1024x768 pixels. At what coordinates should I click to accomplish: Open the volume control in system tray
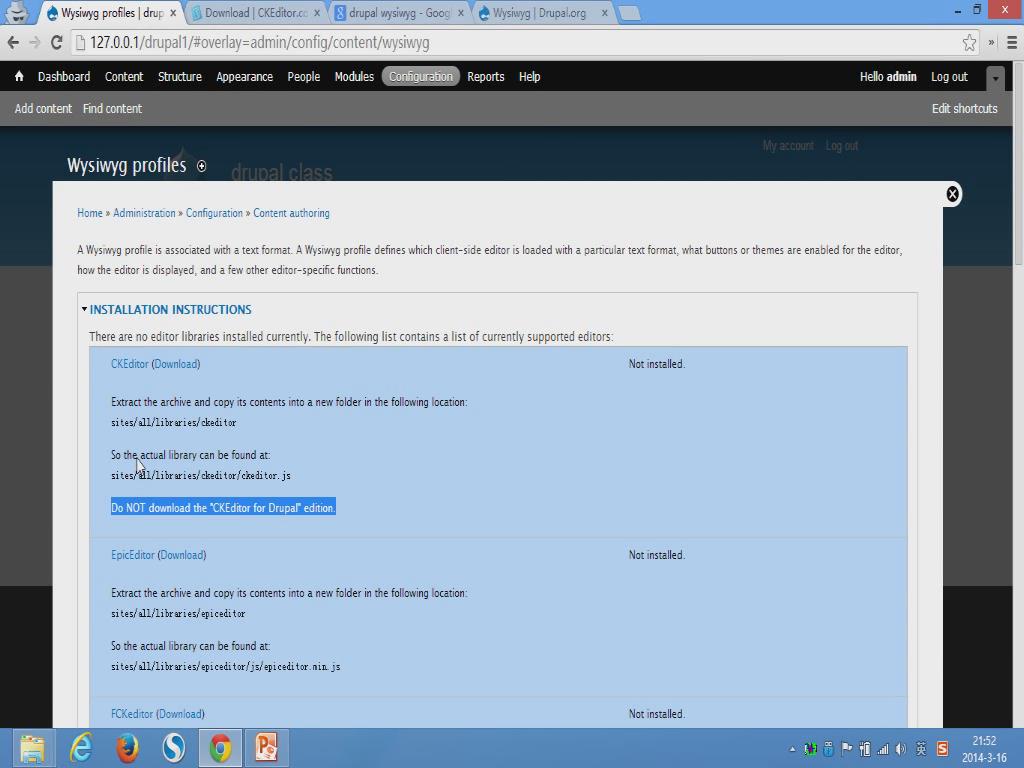pyautogui.click(x=901, y=749)
